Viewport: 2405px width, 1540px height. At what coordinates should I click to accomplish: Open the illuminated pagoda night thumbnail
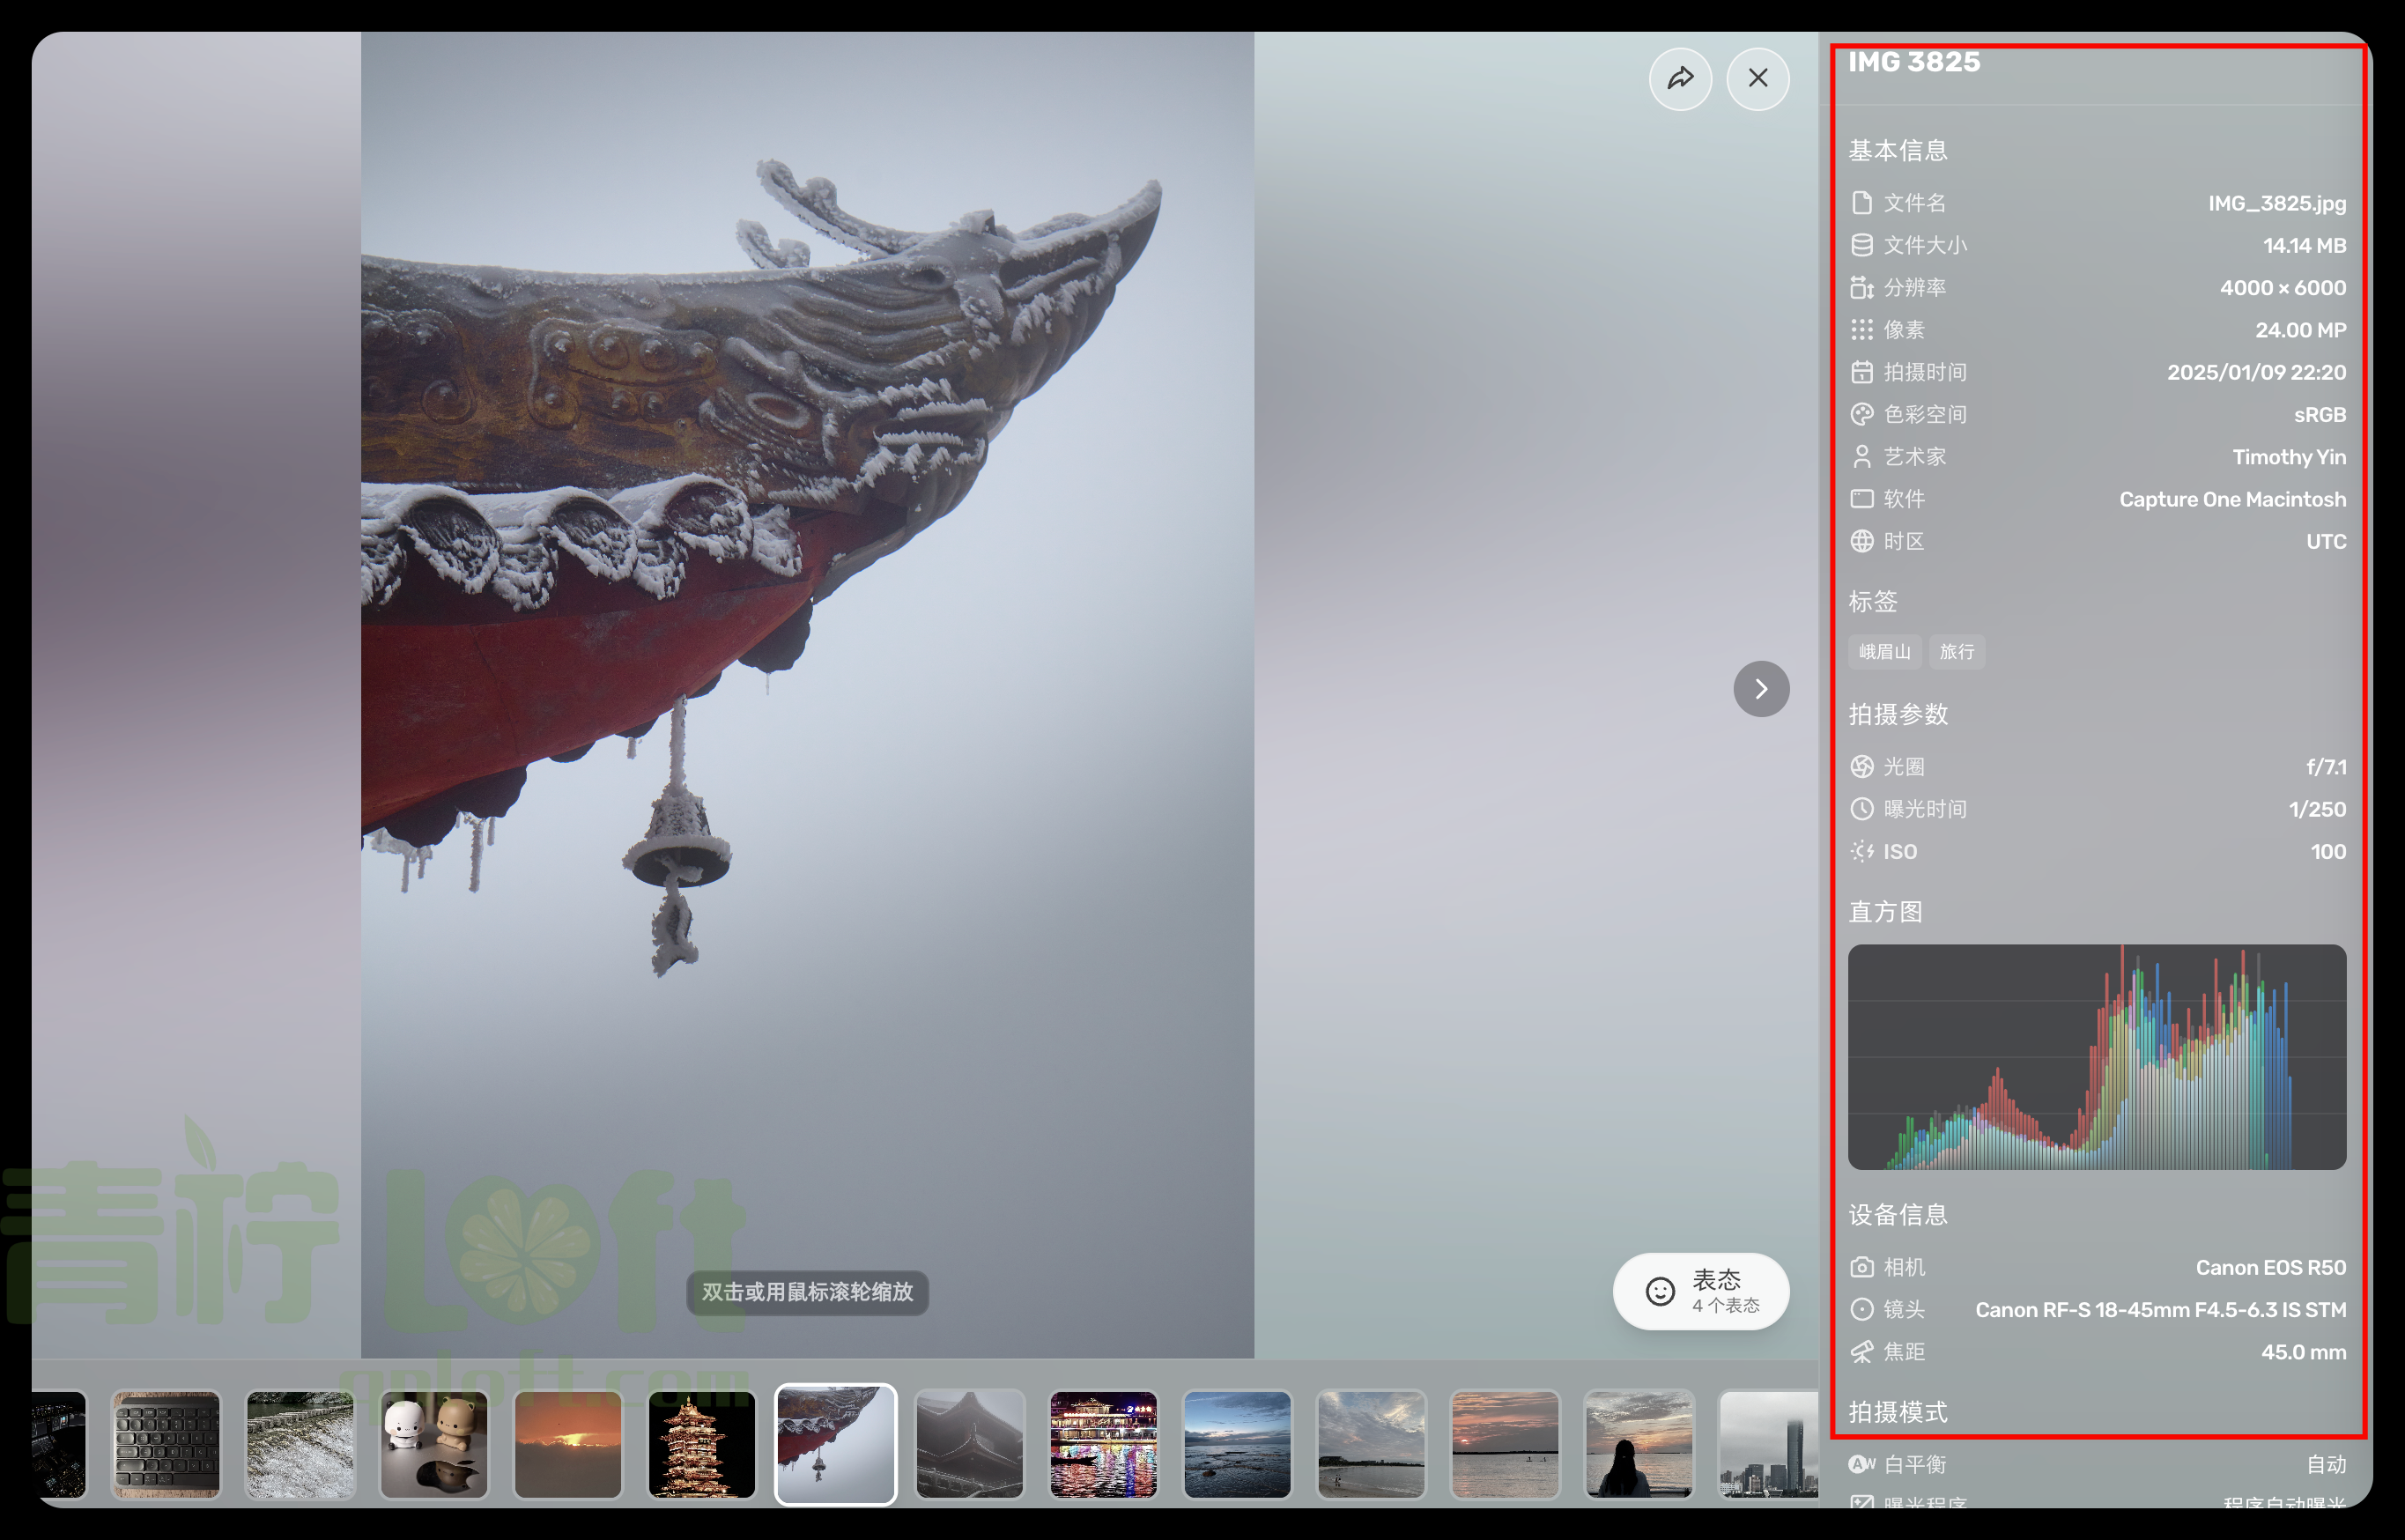[x=702, y=1444]
